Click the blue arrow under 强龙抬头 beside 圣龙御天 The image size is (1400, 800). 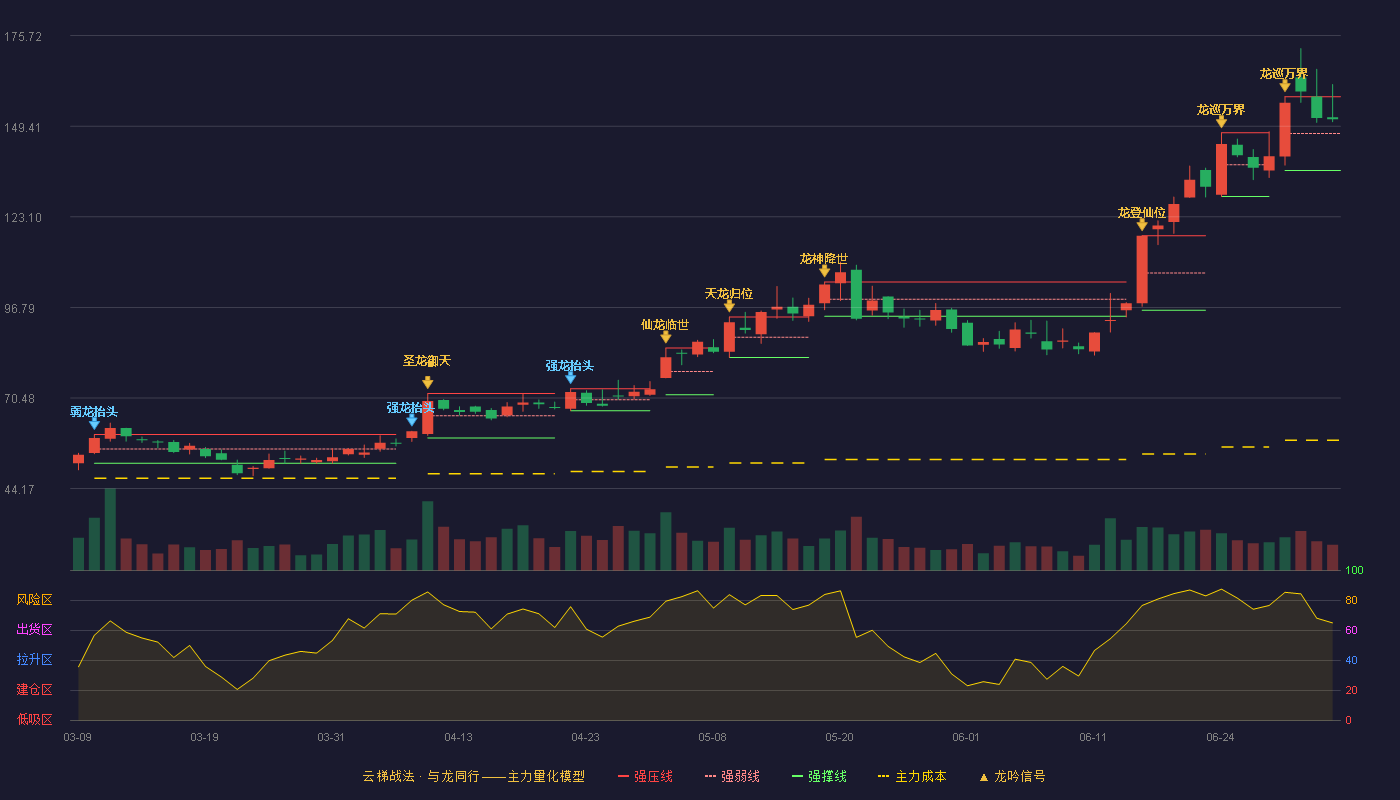pos(411,420)
